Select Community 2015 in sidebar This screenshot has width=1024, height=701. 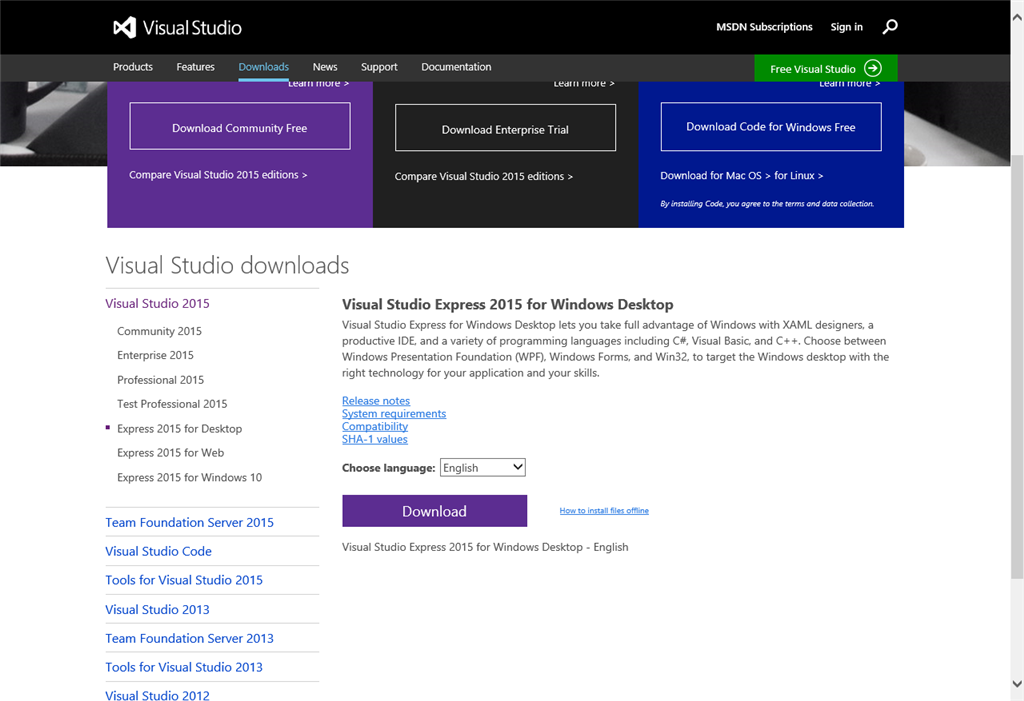tap(159, 331)
